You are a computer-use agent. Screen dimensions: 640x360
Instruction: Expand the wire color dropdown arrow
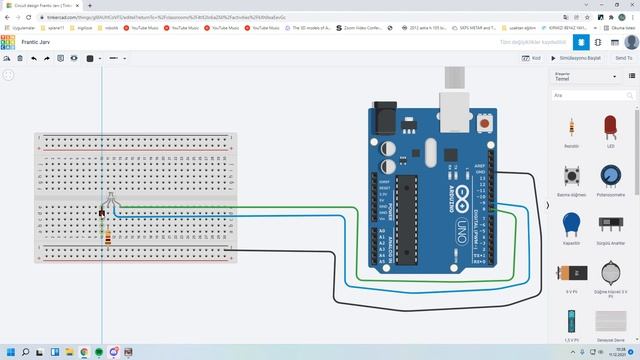(100, 59)
